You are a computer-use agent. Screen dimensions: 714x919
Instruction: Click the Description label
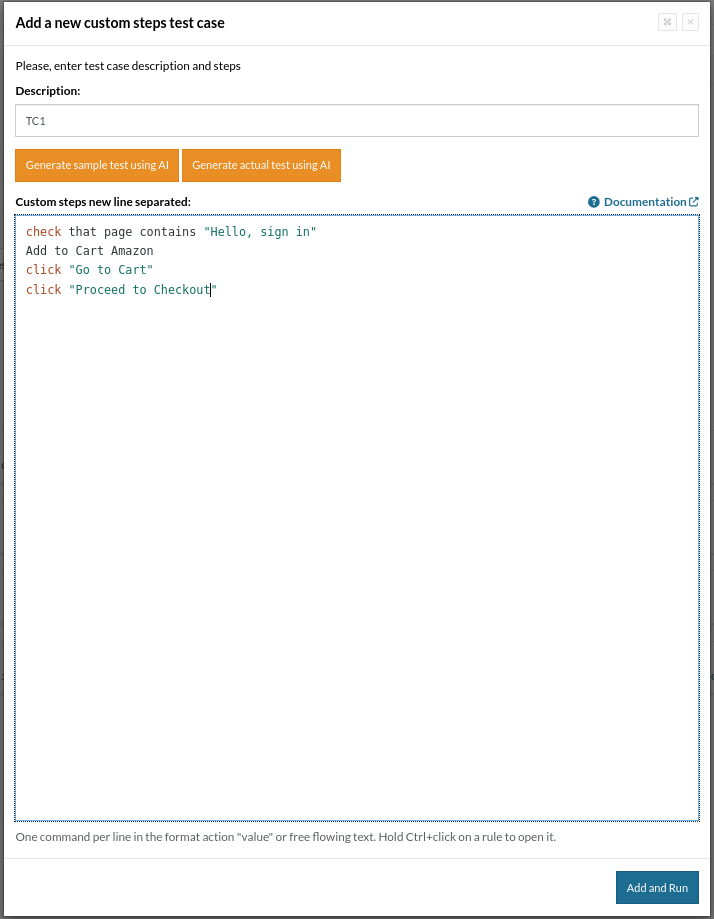[48, 91]
